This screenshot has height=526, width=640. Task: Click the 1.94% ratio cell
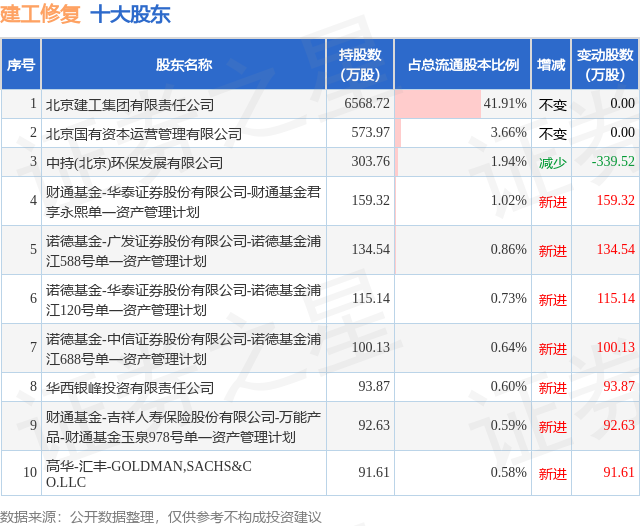click(463, 162)
